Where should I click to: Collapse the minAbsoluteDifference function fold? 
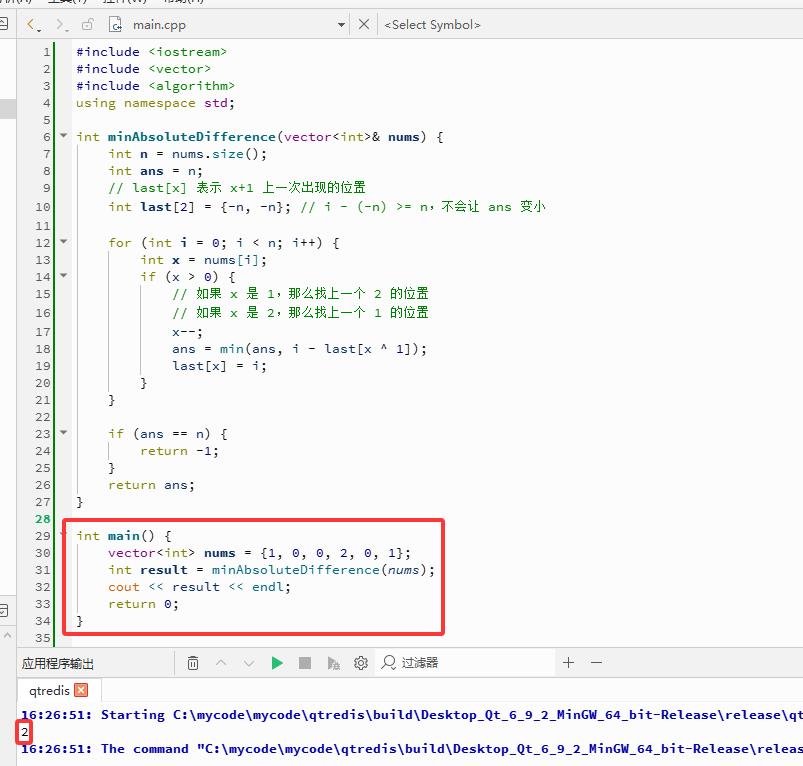[64, 136]
